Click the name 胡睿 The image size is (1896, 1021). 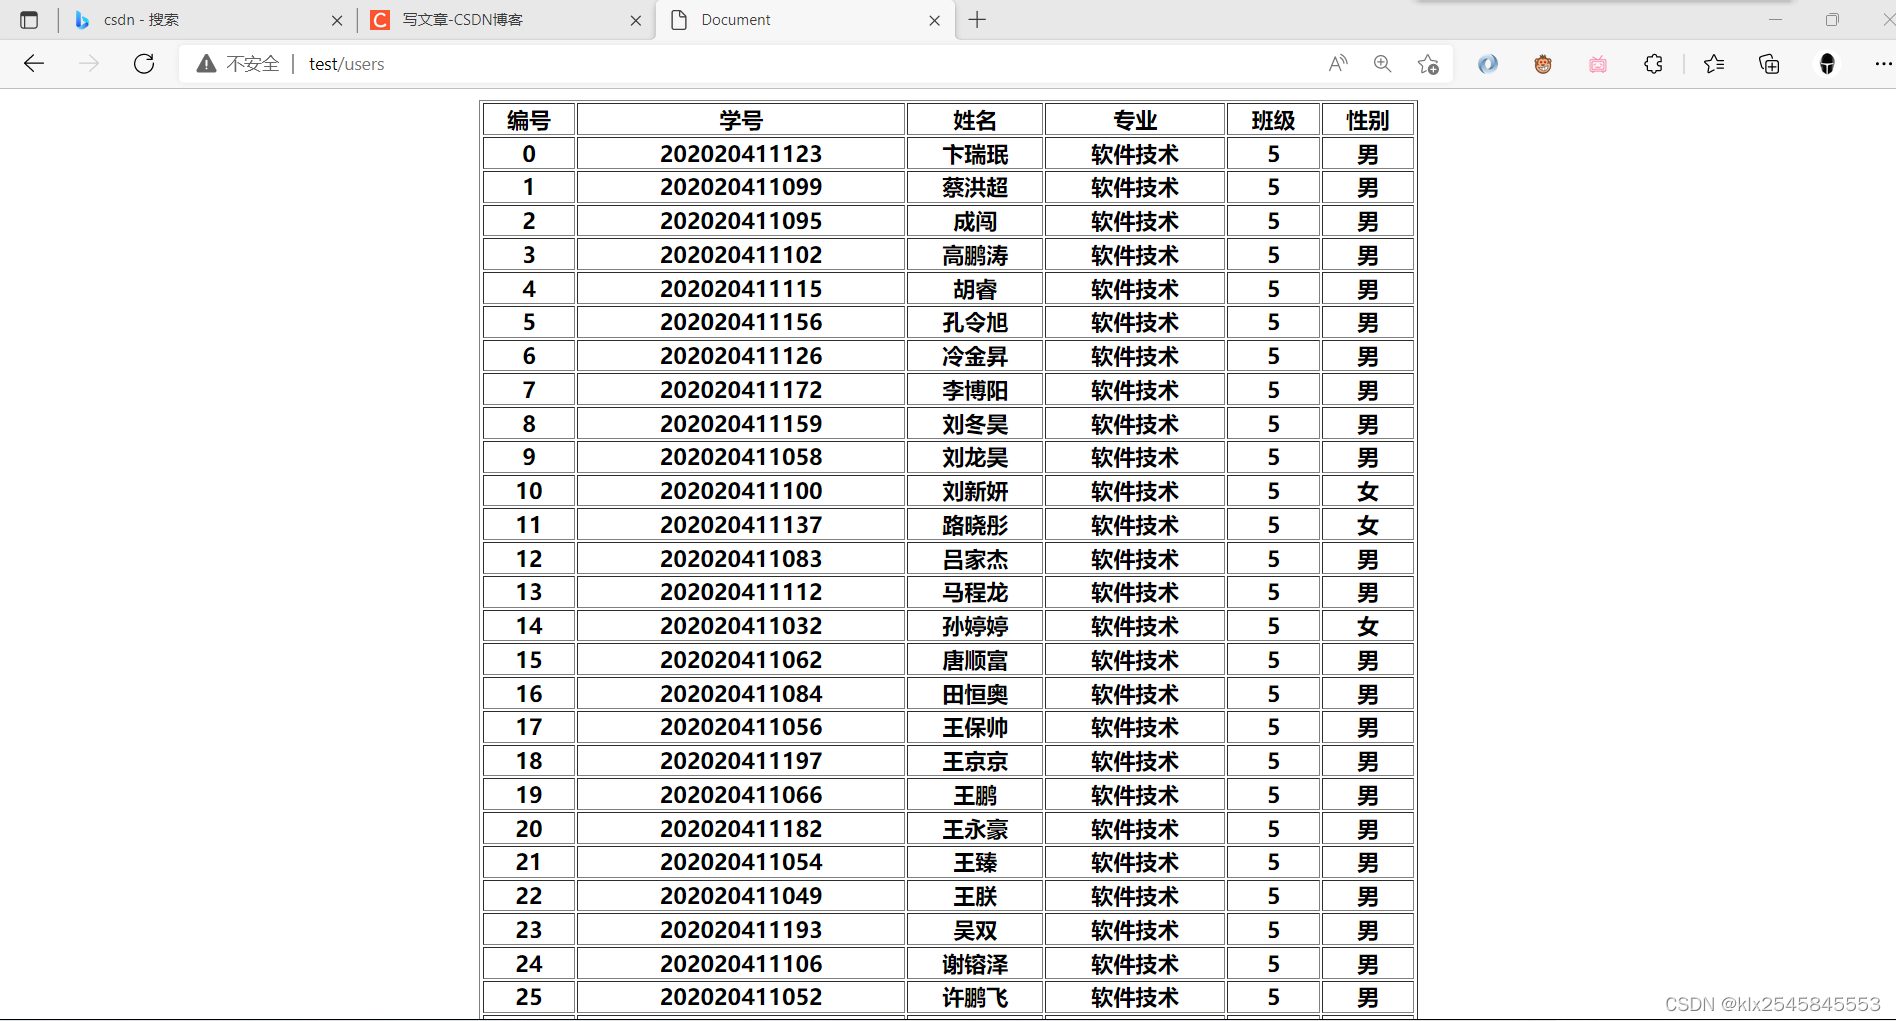pos(975,289)
